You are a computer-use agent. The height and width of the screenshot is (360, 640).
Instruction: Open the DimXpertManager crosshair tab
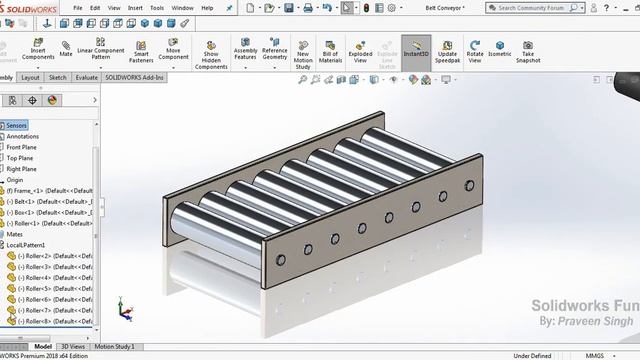32,100
